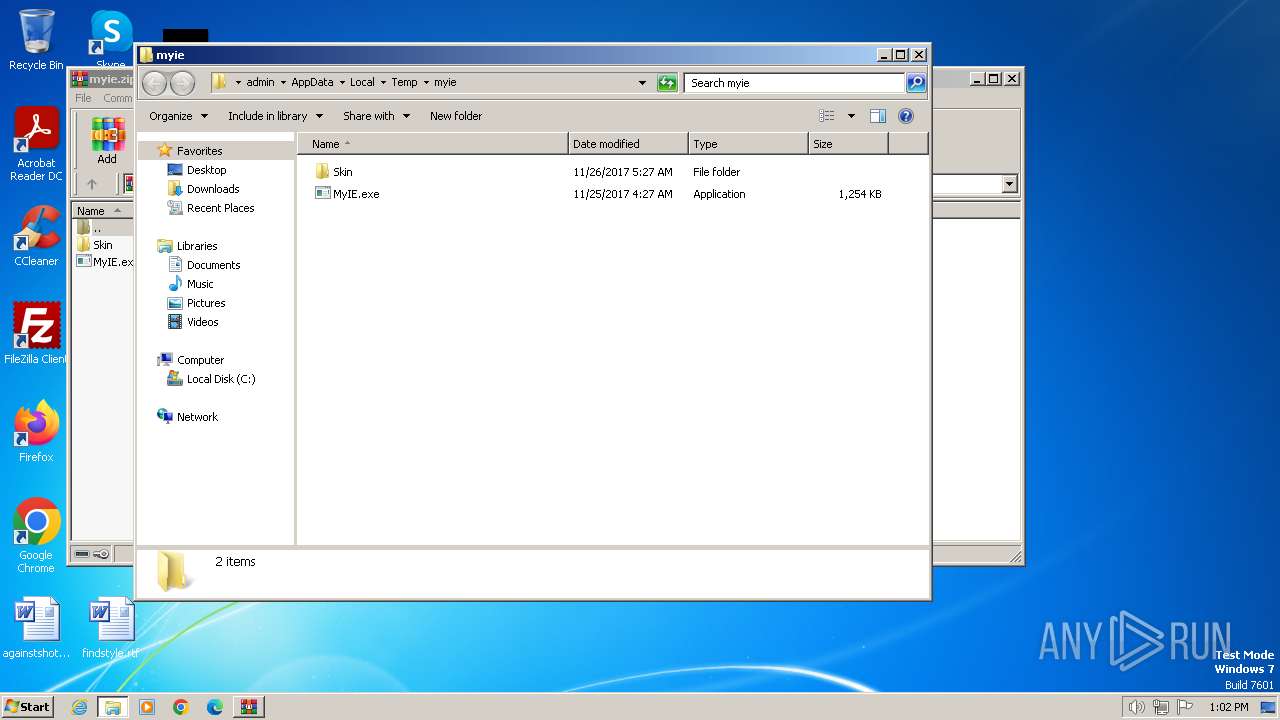The height and width of the screenshot is (720, 1280).
Task: Open WinRAR path dropdown arrow
Action: point(1009,184)
